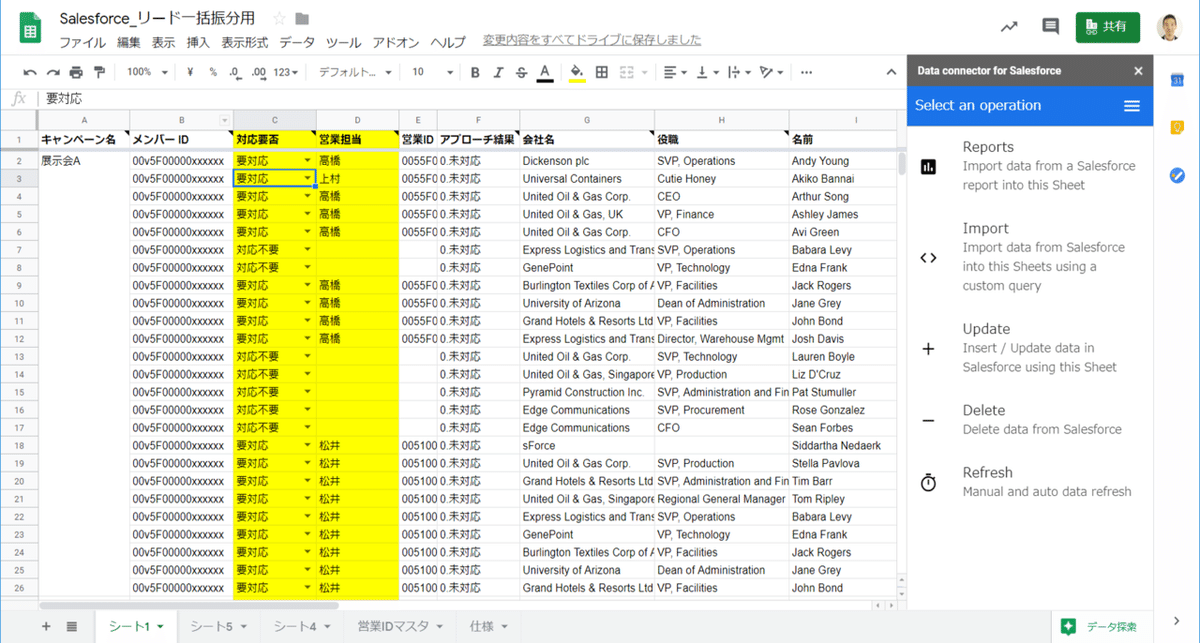Open Google Calendar from the side panel

pyautogui.click(x=1177, y=80)
